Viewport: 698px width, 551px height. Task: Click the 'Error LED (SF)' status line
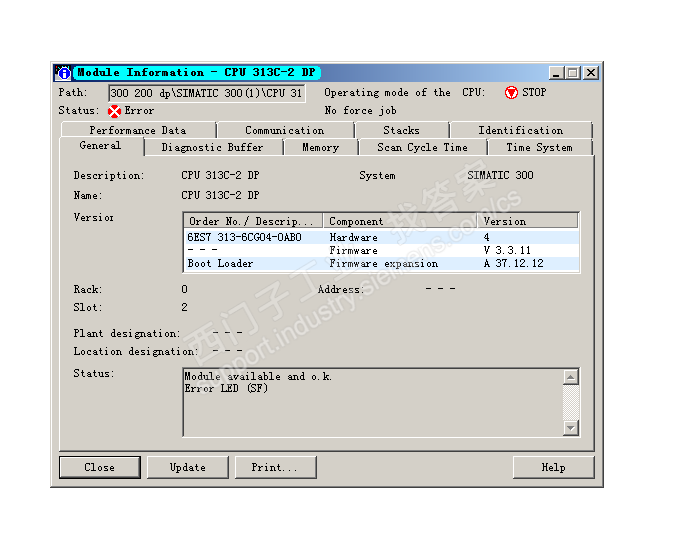pos(226,389)
